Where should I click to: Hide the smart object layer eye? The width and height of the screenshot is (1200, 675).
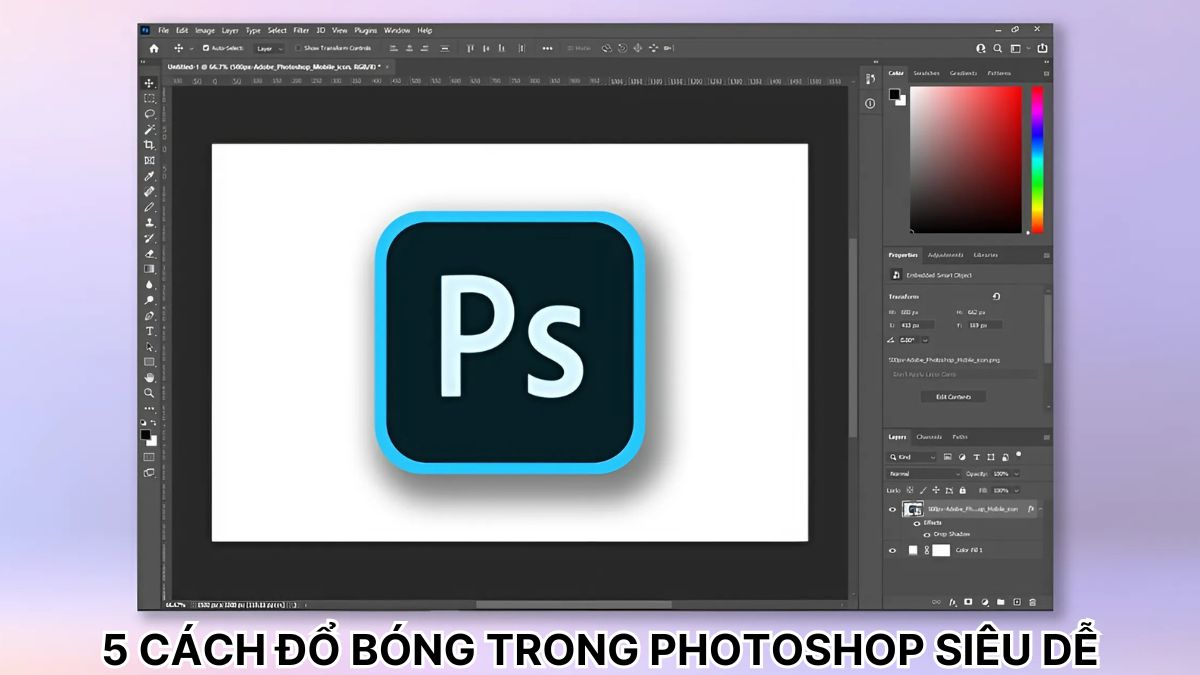tap(892, 509)
